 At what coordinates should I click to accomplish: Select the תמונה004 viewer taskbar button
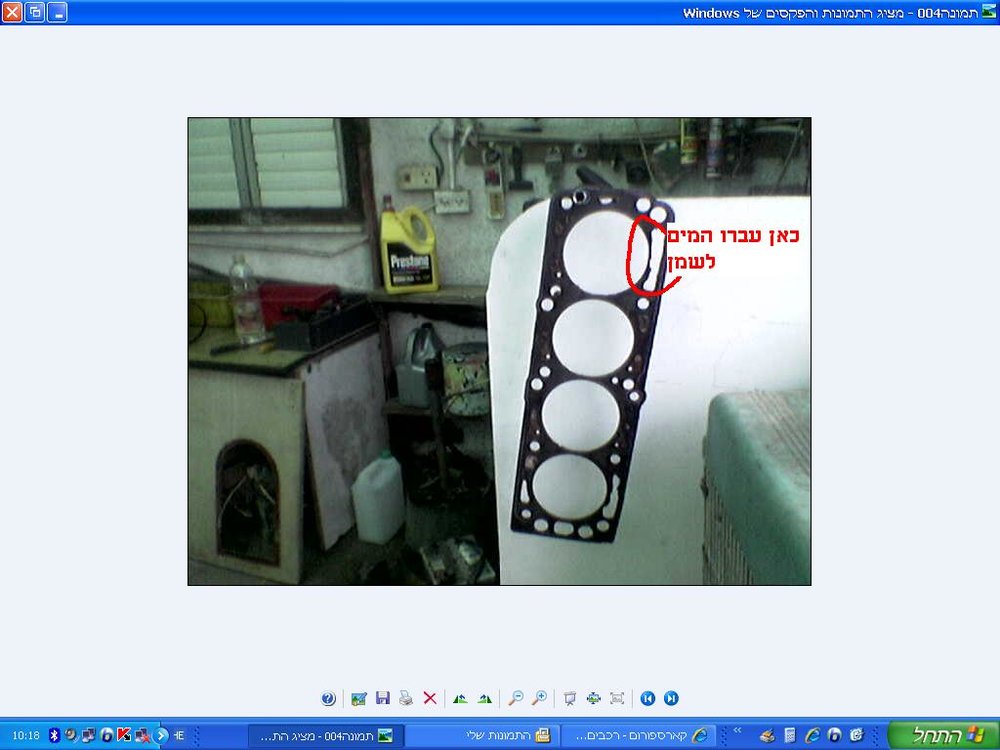[x=324, y=735]
